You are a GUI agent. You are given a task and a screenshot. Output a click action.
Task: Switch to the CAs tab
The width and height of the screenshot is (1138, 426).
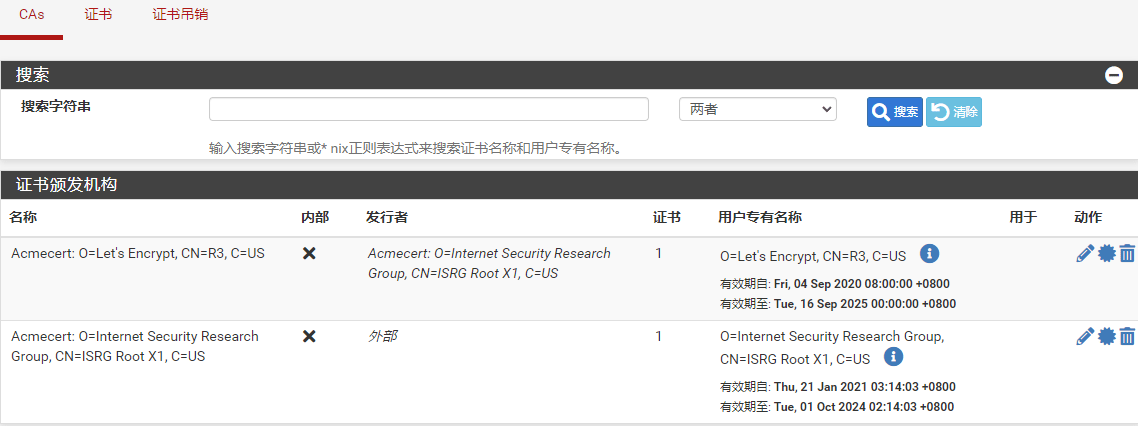[x=31, y=15]
